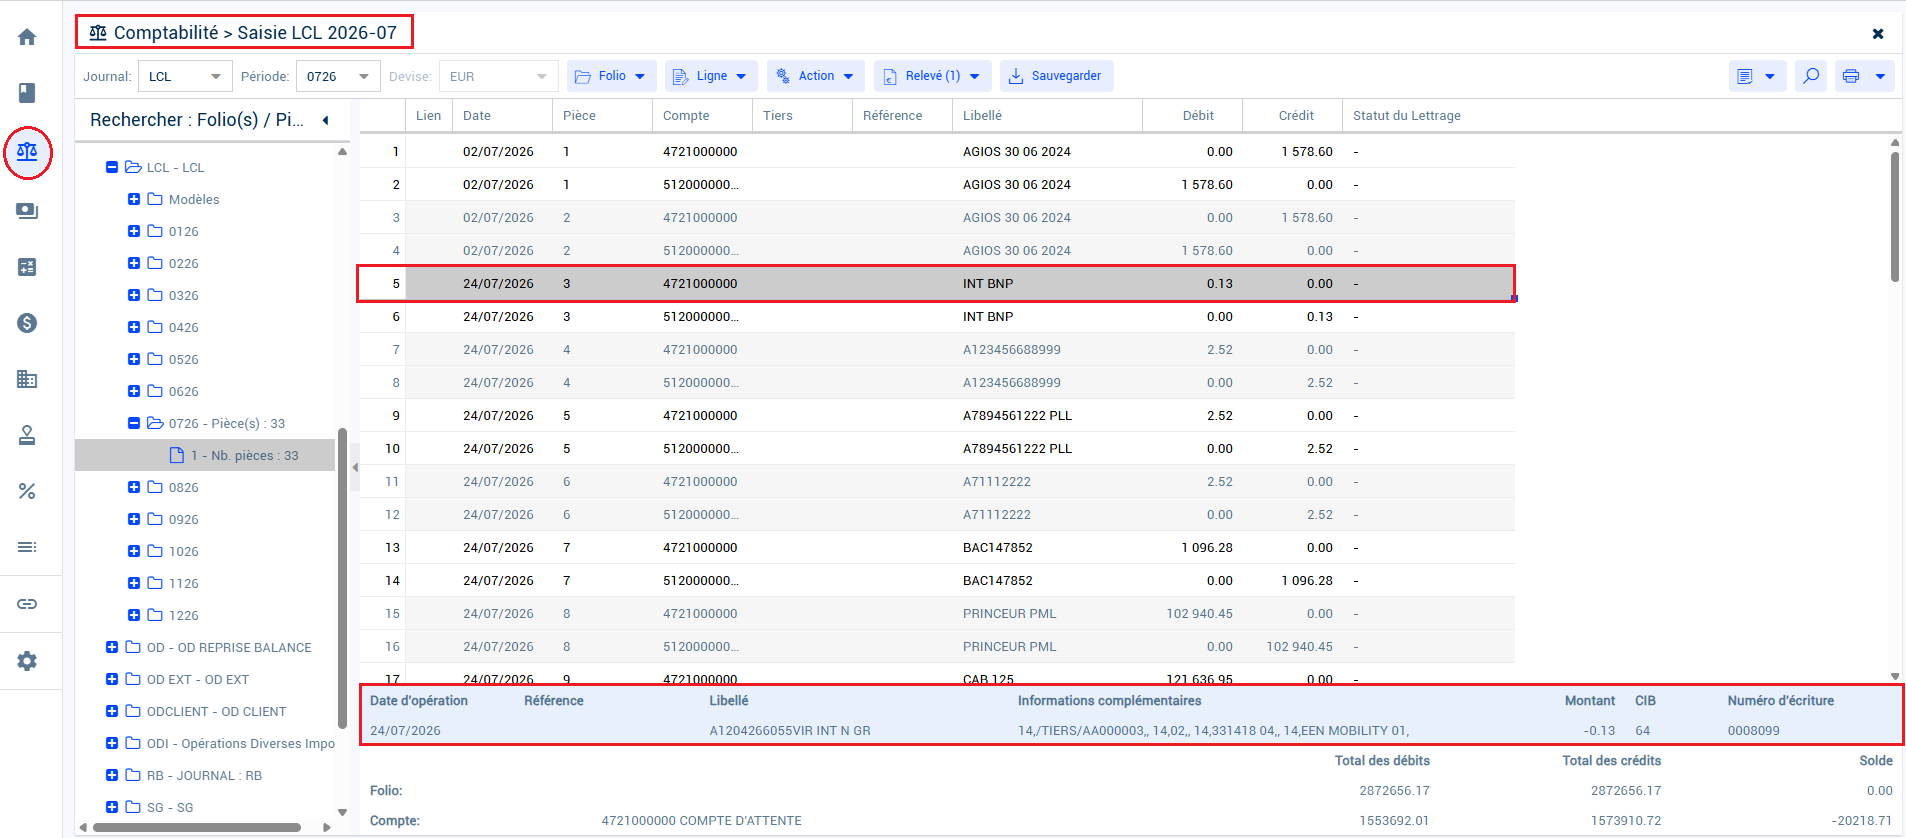This screenshot has width=1906, height=838.
Task: Open the Action menu
Action: 816,76
